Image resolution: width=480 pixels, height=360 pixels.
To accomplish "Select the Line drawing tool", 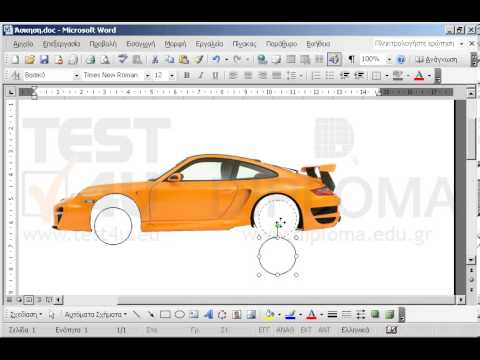I will (x=136, y=314).
